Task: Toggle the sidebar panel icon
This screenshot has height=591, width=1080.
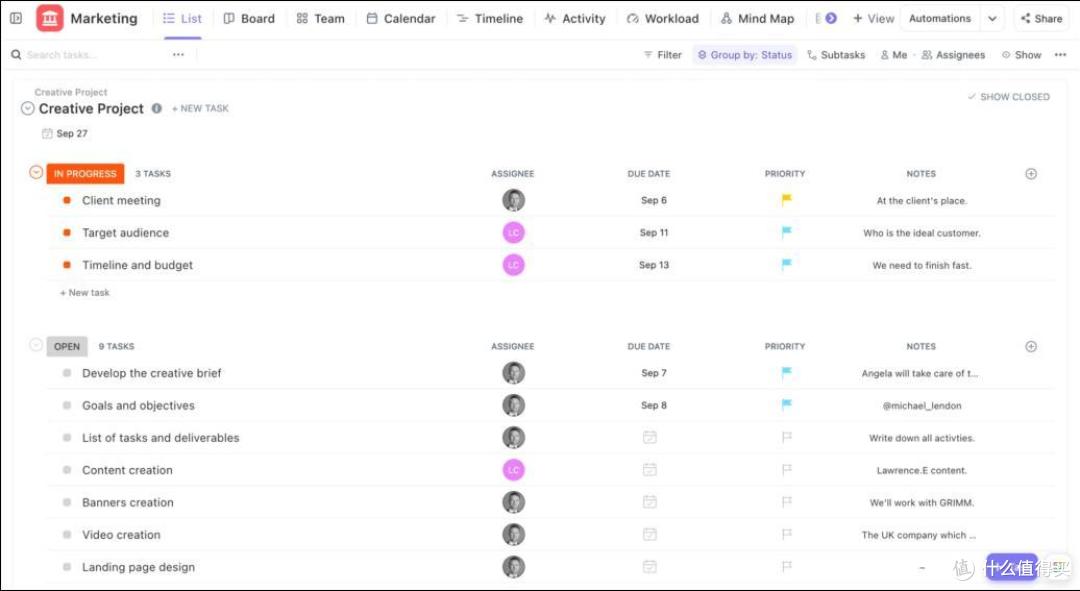Action: [x=16, y=19]
